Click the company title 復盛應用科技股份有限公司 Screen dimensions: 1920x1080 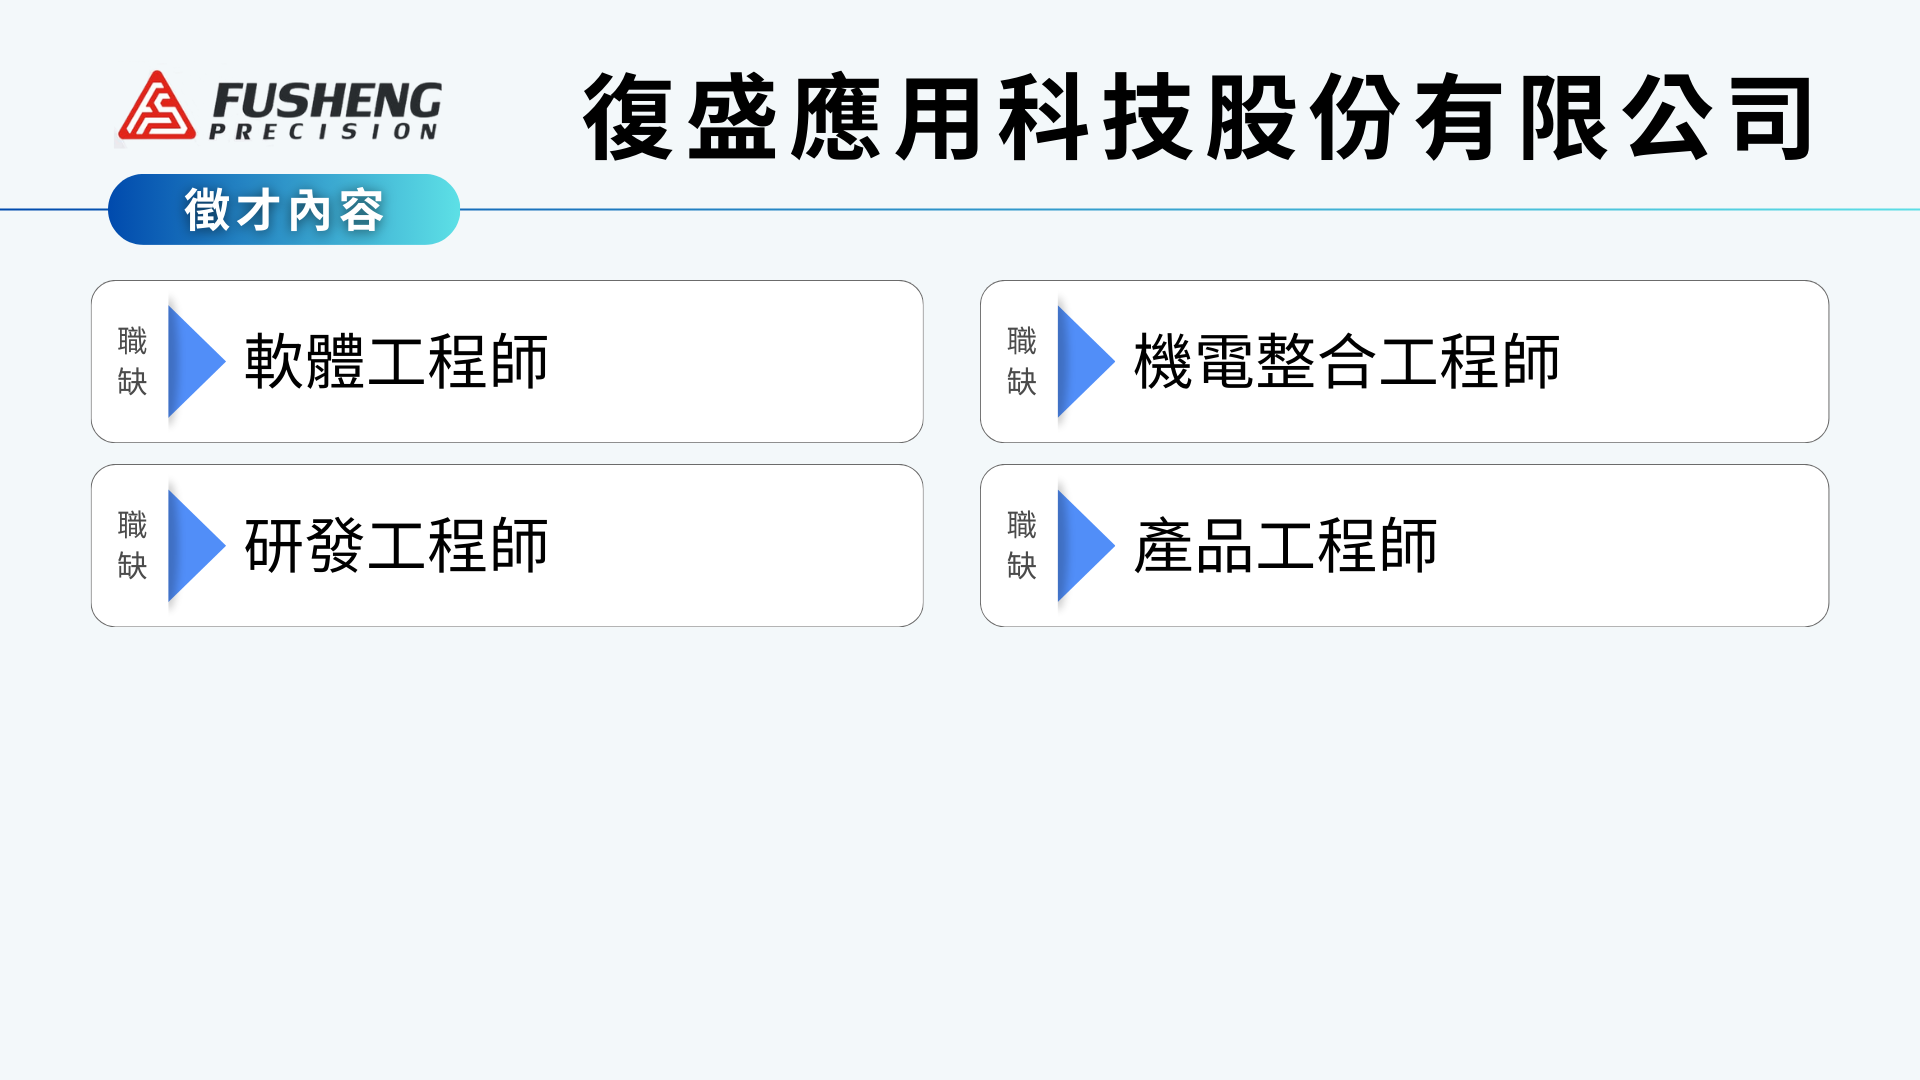(x=1198, y=117)
